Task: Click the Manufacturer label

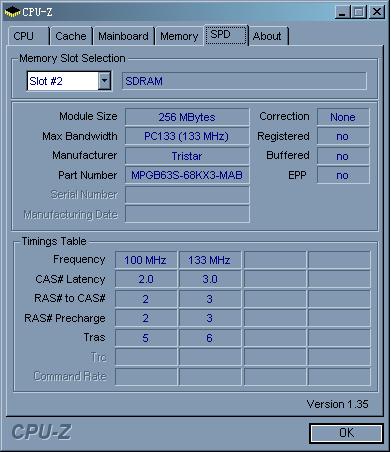Action: click(x=85, y=155)
